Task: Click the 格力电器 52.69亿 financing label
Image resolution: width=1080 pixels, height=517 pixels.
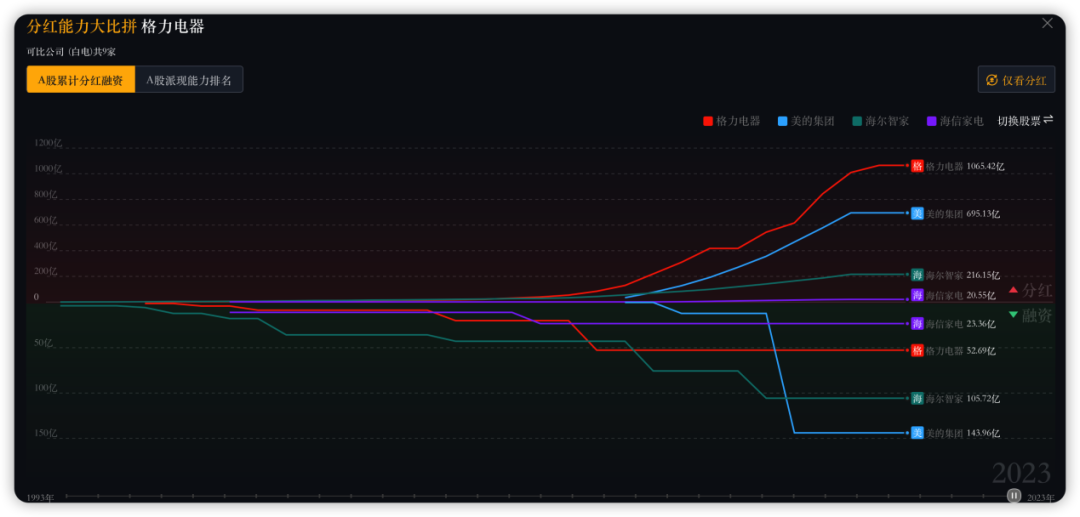Action: coord(961,350)
